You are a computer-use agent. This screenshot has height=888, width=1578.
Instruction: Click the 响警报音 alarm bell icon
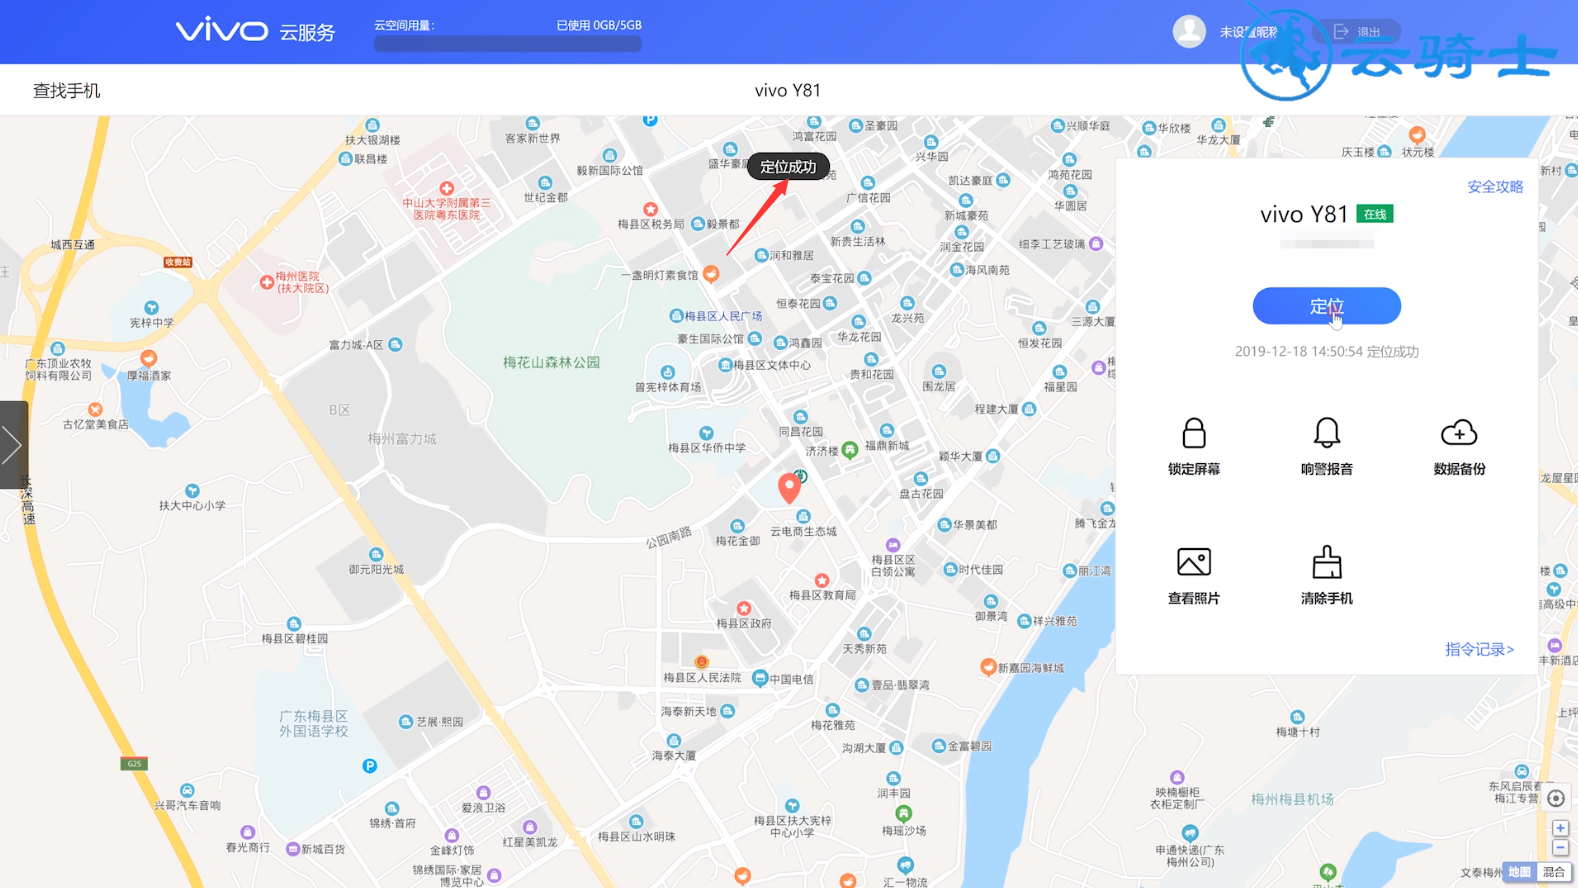pos(1326,433)
